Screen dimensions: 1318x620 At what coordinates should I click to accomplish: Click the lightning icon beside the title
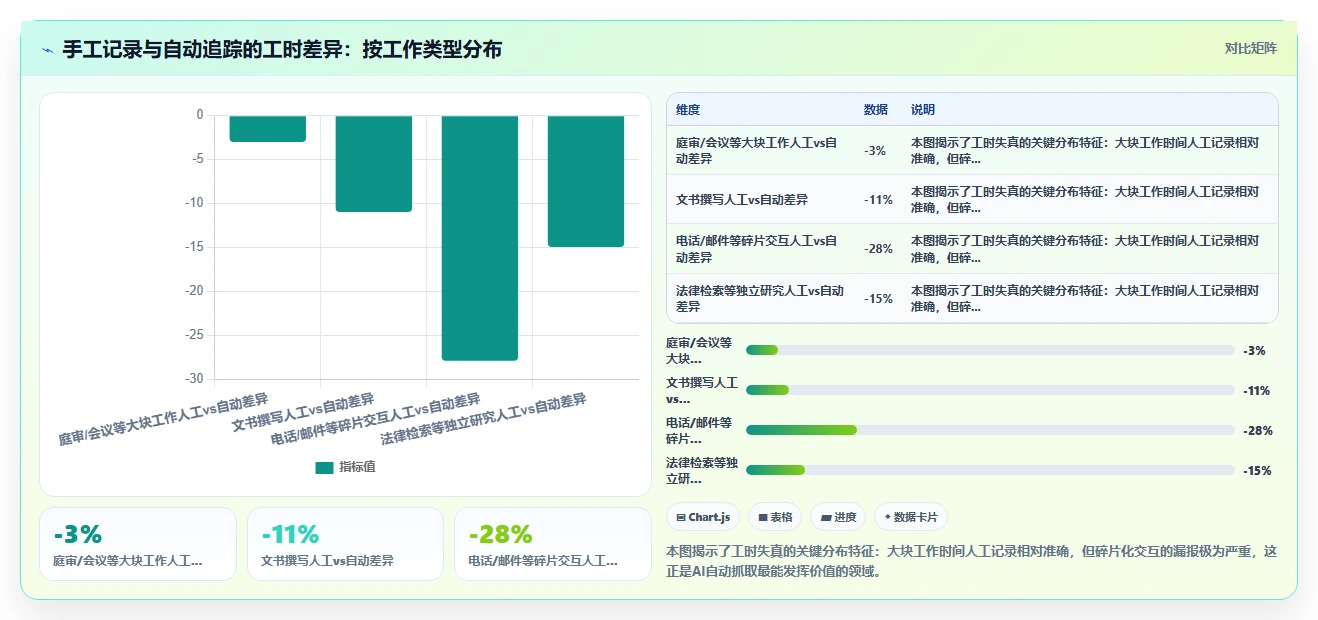(x=47, y=50)
